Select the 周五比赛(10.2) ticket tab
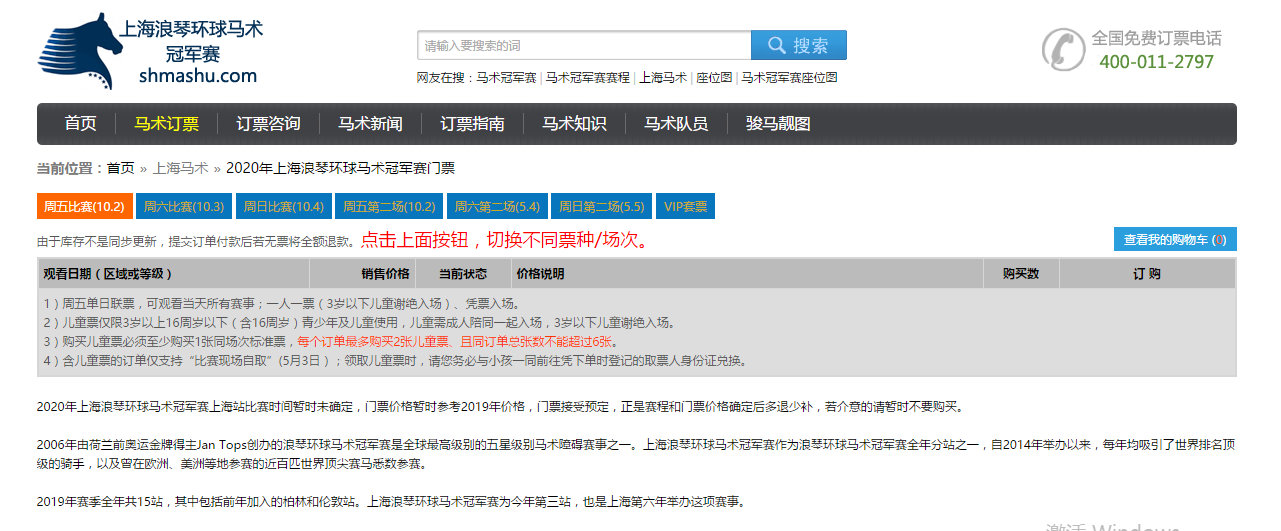Viewport: 1281px width, 531px height. pyautogui.click(x=84, y=206)
